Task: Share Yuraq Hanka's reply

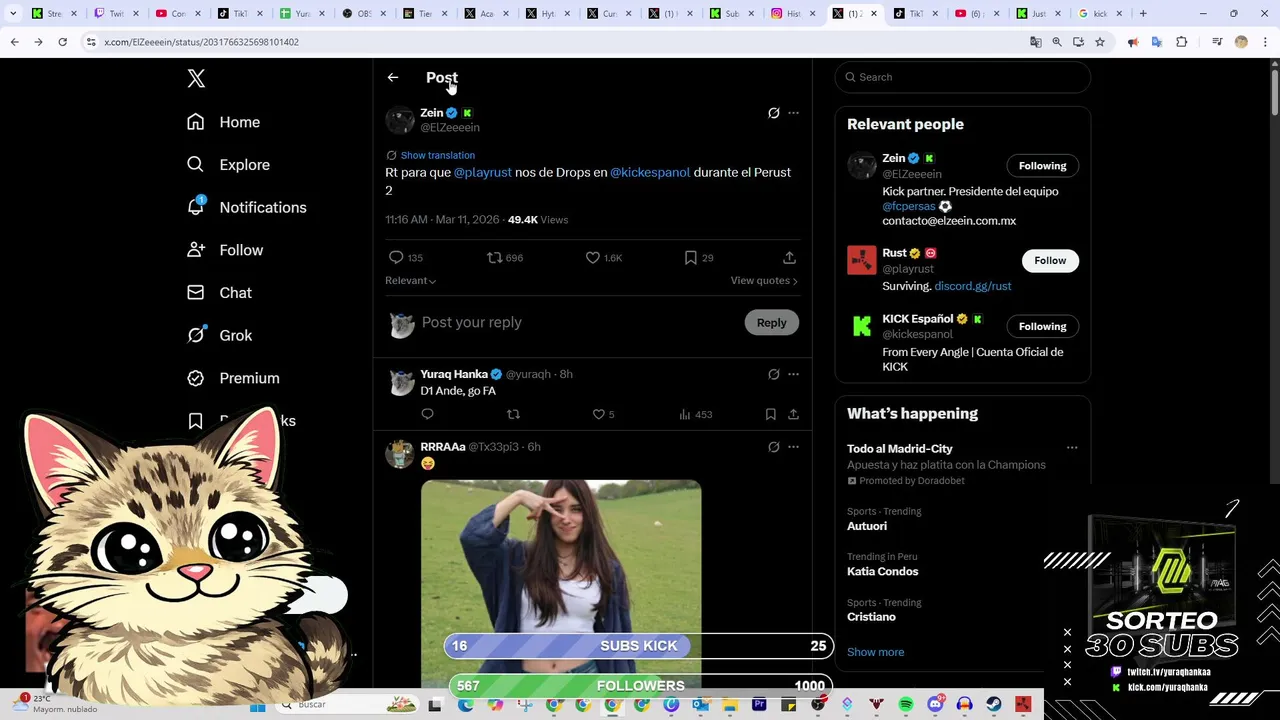Action: coord(793,414)
